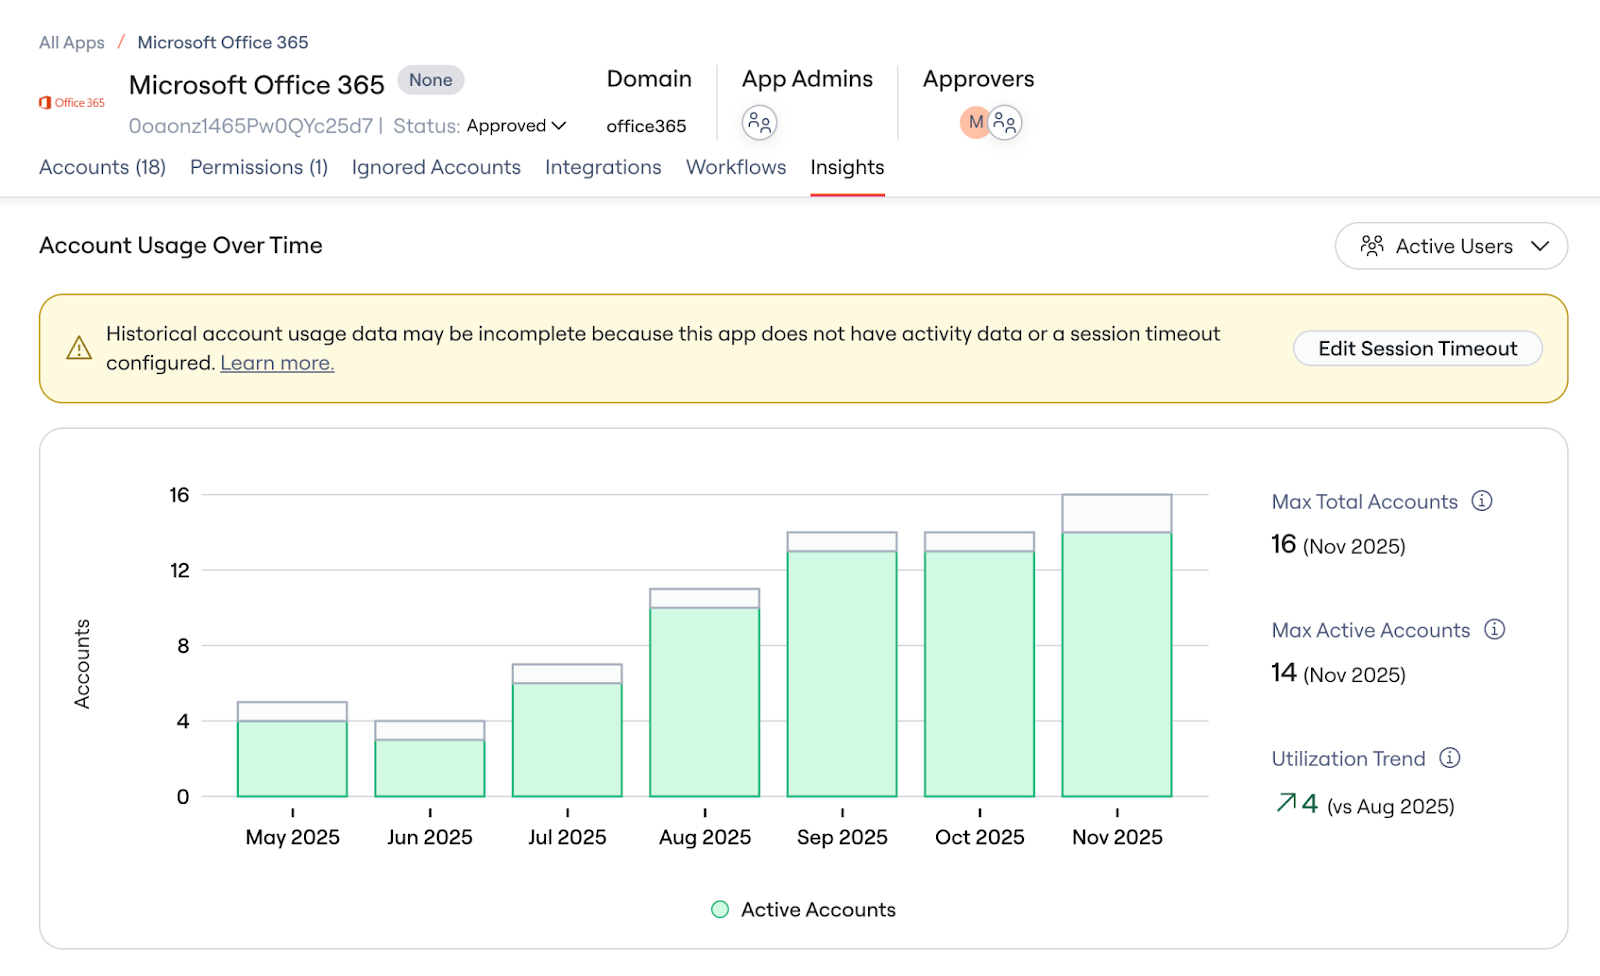Switch to the Accounts (18) tab
This screenshot has width=1600, height=976.
[102, 167]
